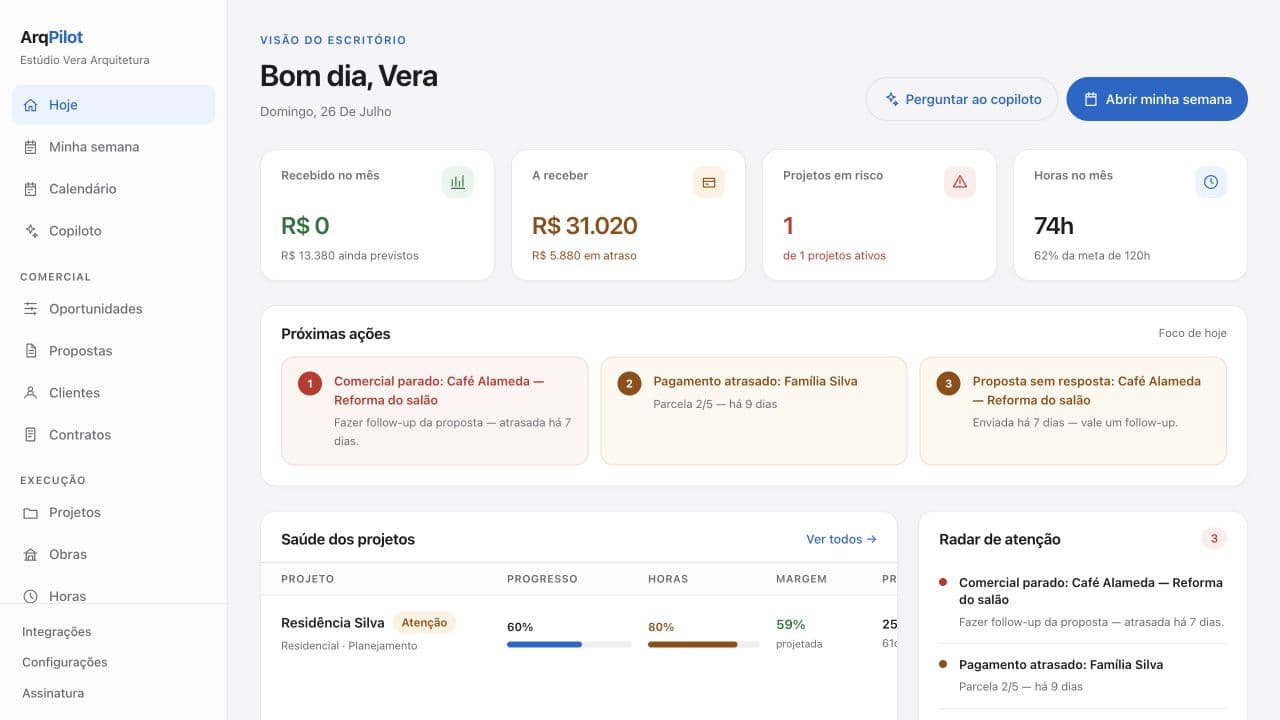Click Pagamento atrasado item in Radar de atenção
Screen dimensions: 1280x720
pyautogui.click(x=1083, y=675)
